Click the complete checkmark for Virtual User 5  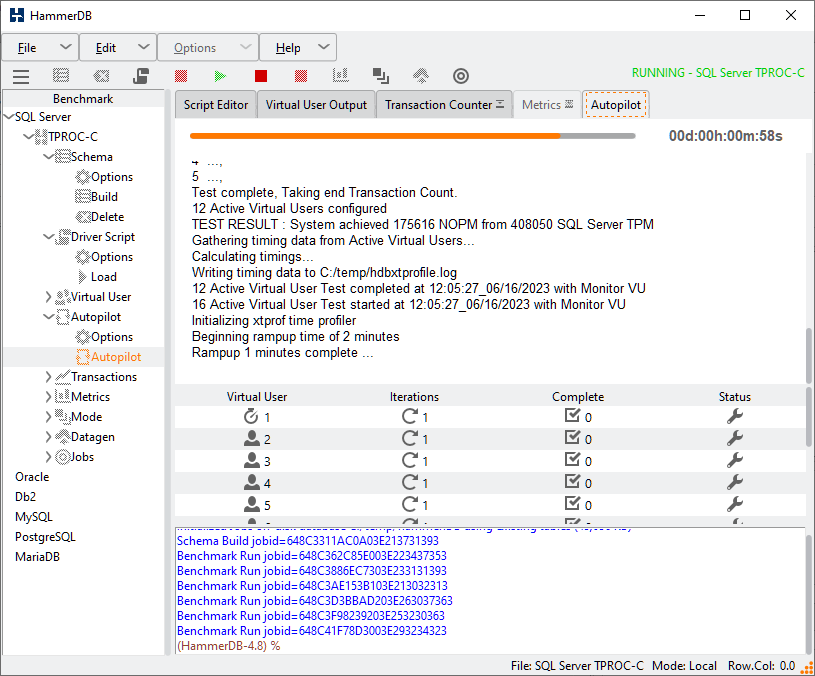tap(572, 503)
